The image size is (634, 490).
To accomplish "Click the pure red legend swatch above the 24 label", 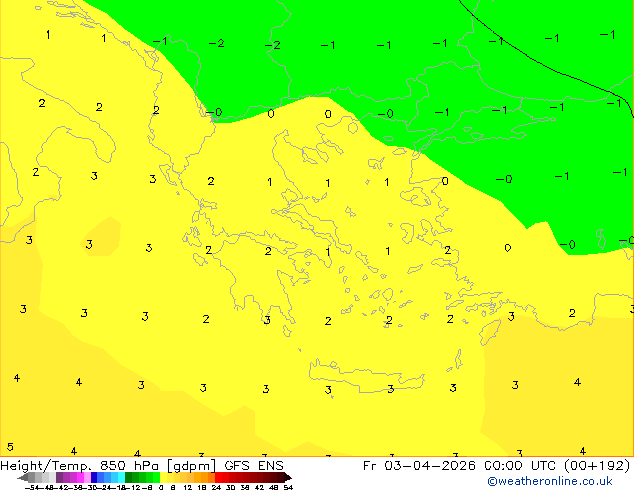I will coord(218,477).
